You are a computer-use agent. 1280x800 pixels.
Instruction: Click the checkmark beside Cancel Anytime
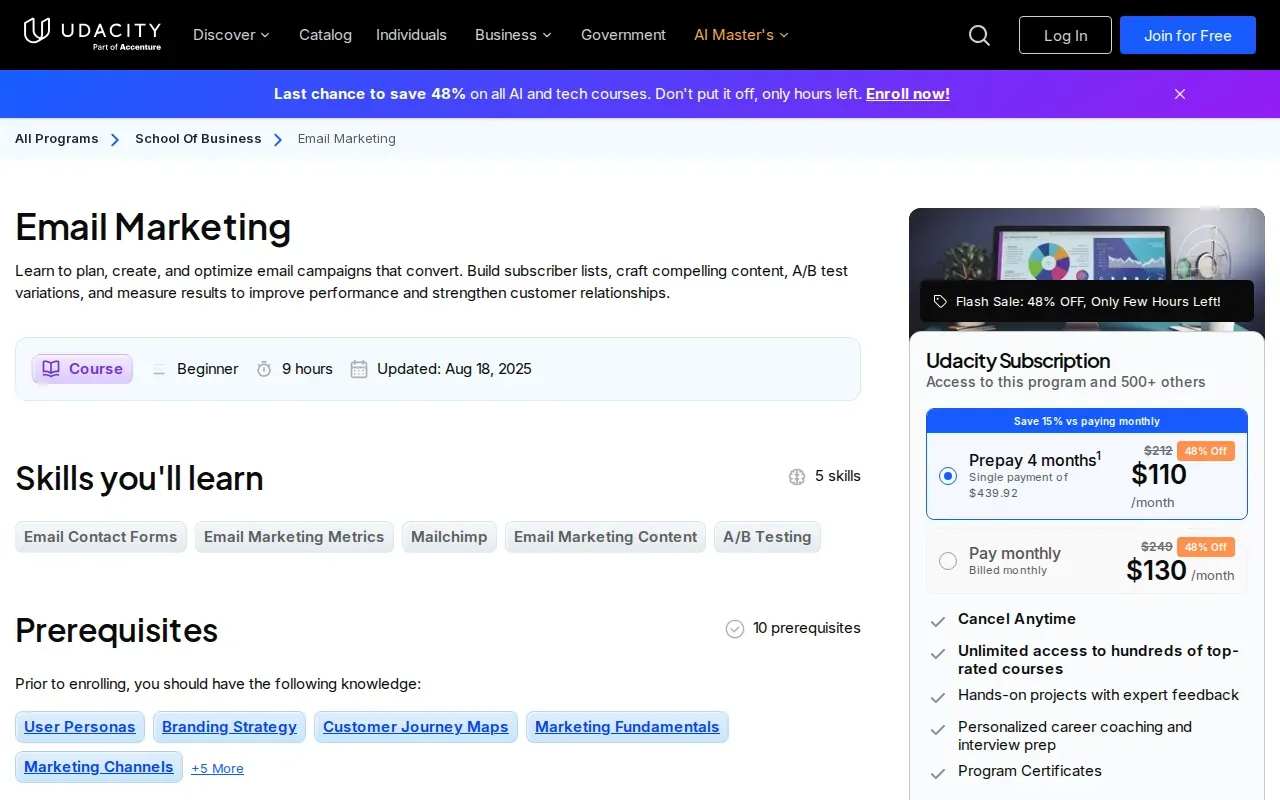click(x=938, y=621)
